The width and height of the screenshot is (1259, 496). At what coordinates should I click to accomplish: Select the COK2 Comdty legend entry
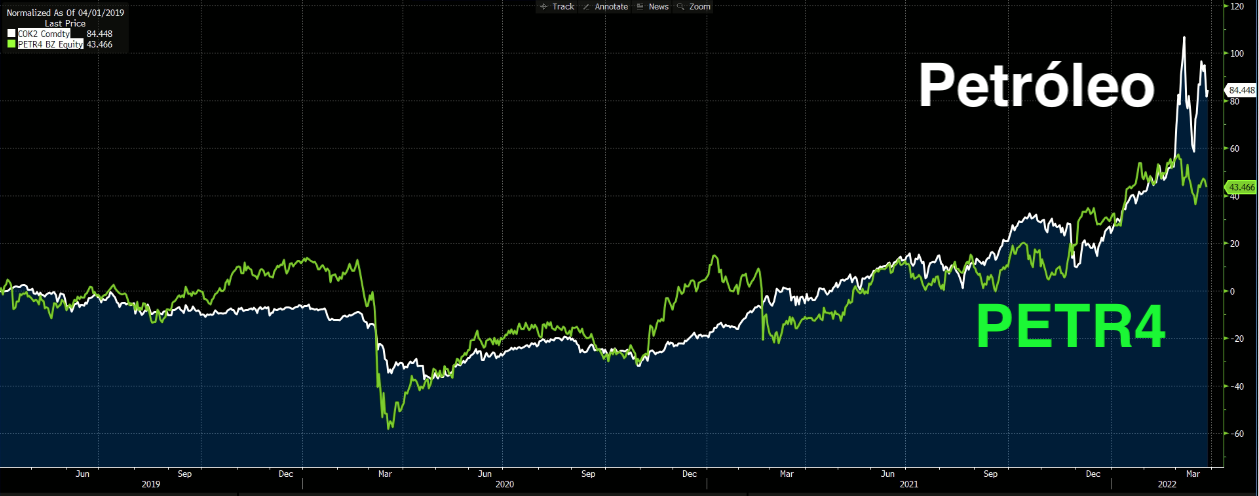pos(44,33)
